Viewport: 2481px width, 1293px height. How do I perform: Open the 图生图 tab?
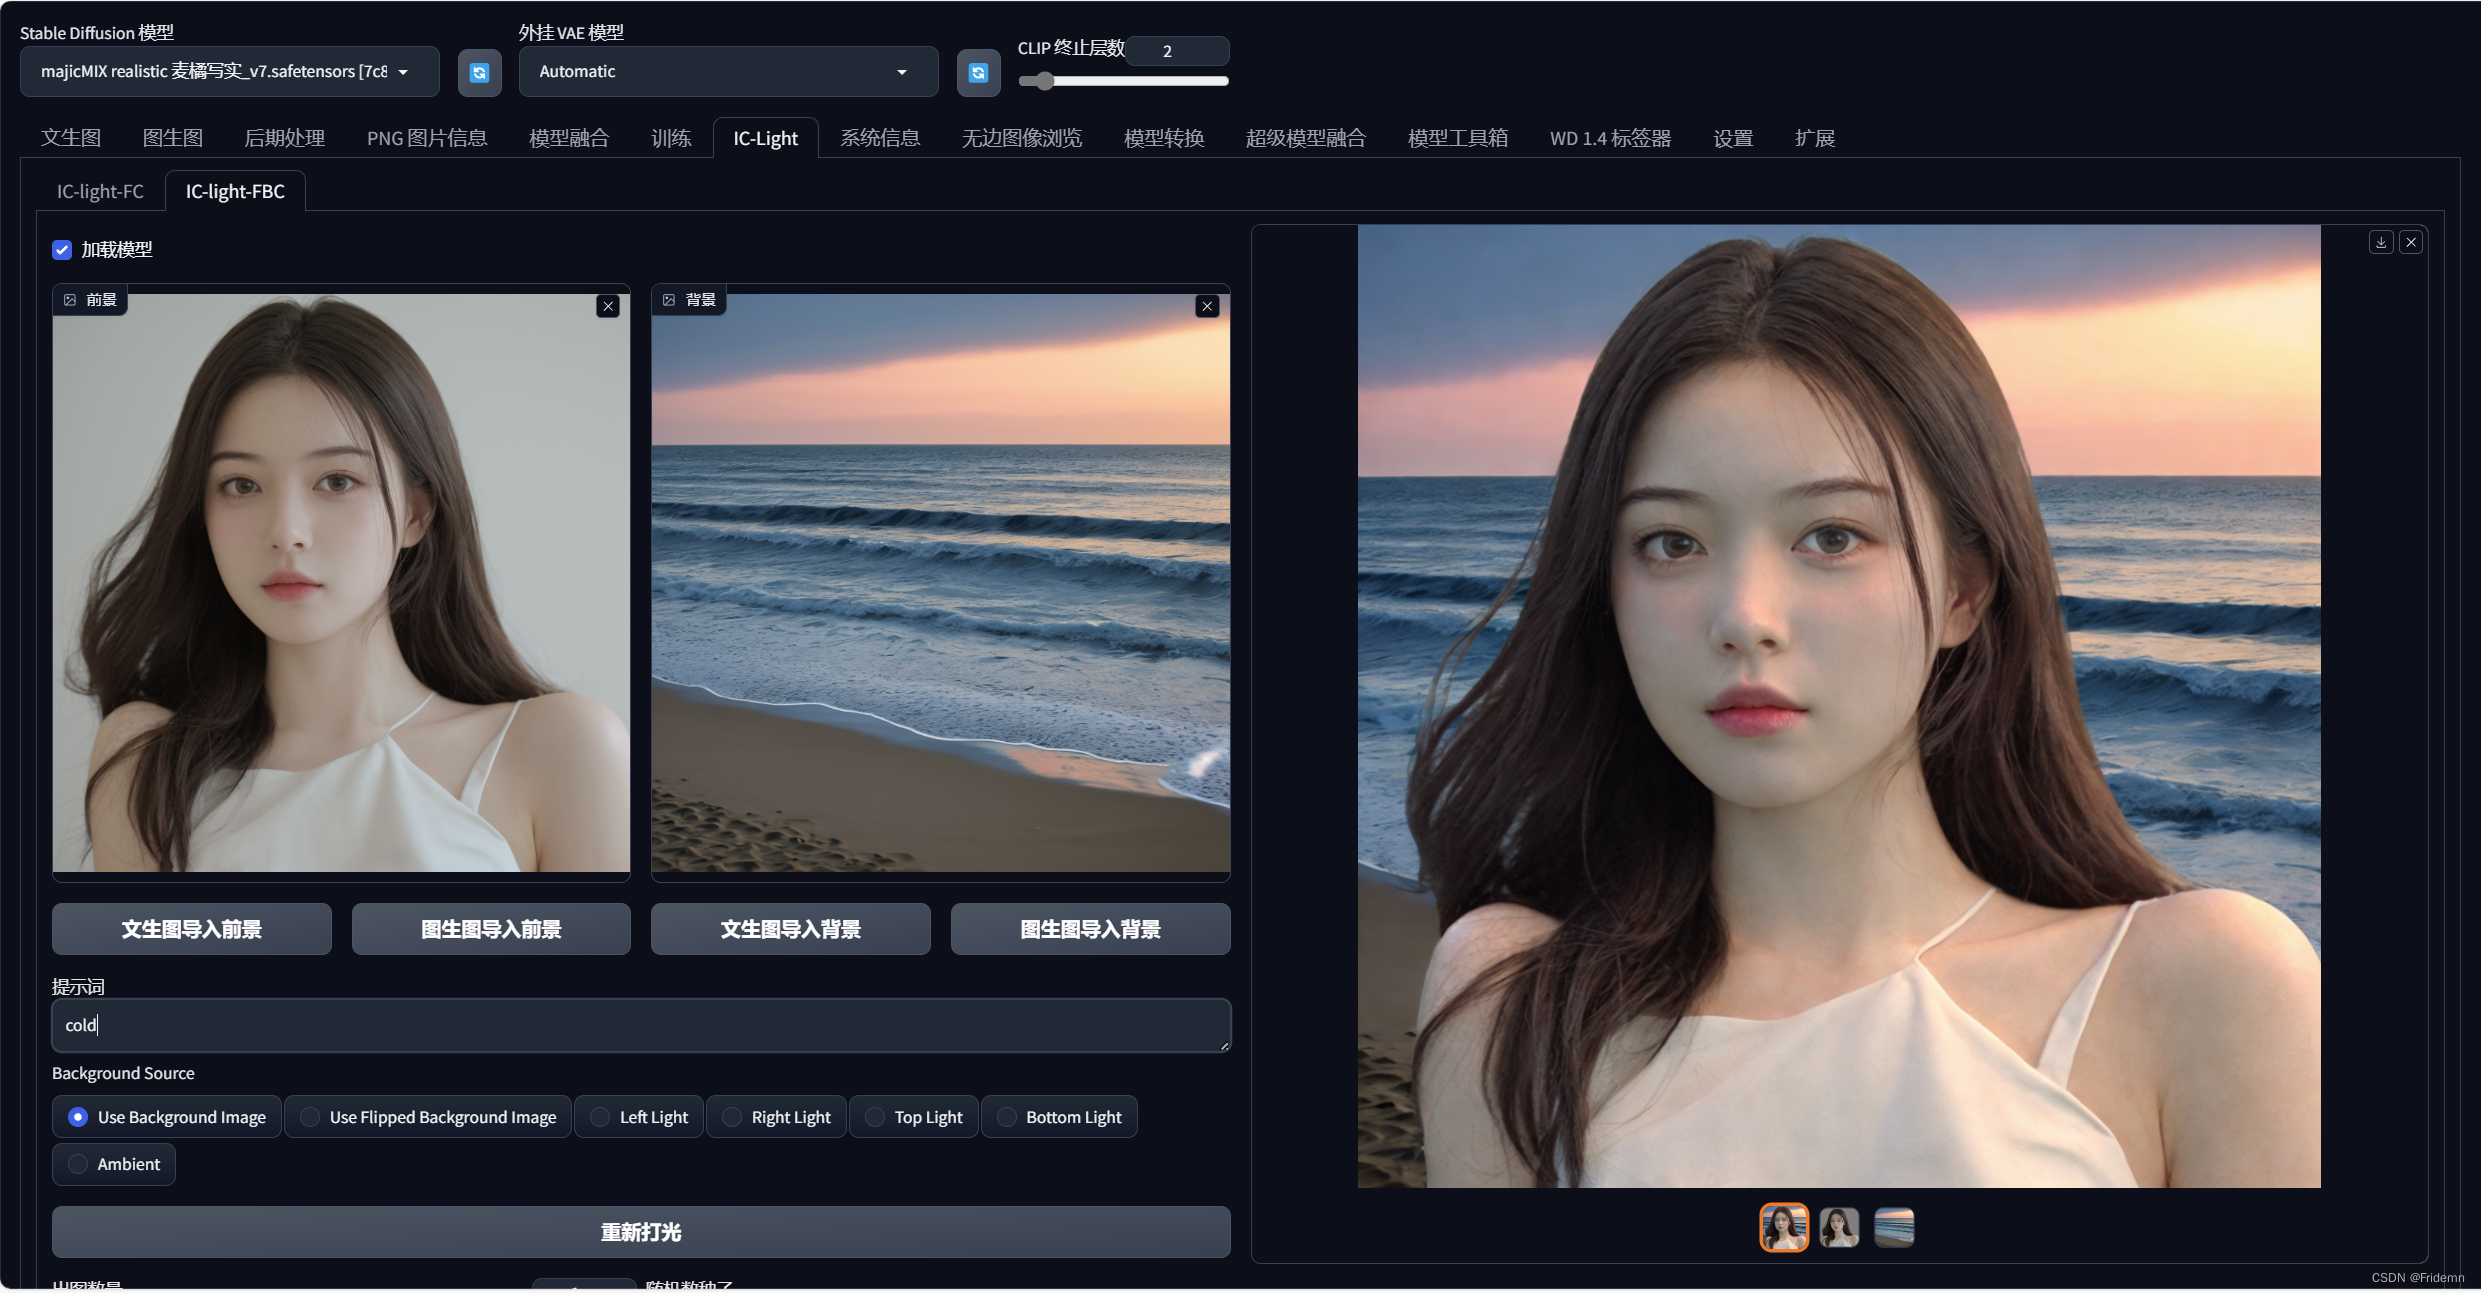[172, 138]
